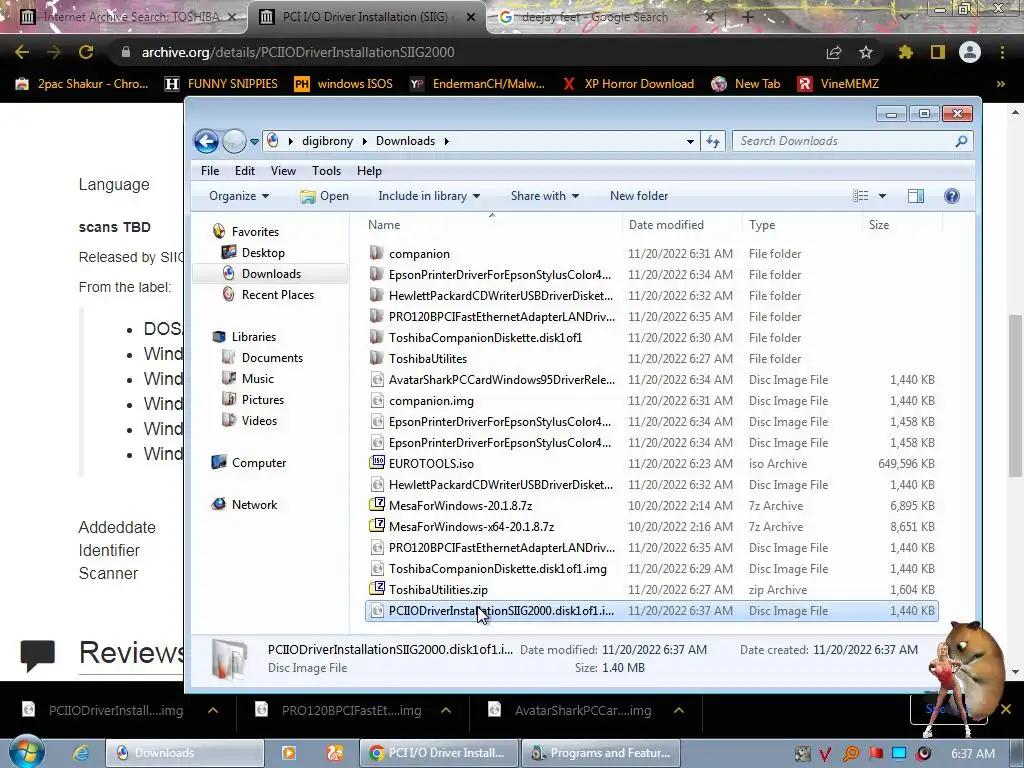Screen dimensions: 1024x768
Task: Click the Search Downloads input field
Action: (x=852, y=141)
